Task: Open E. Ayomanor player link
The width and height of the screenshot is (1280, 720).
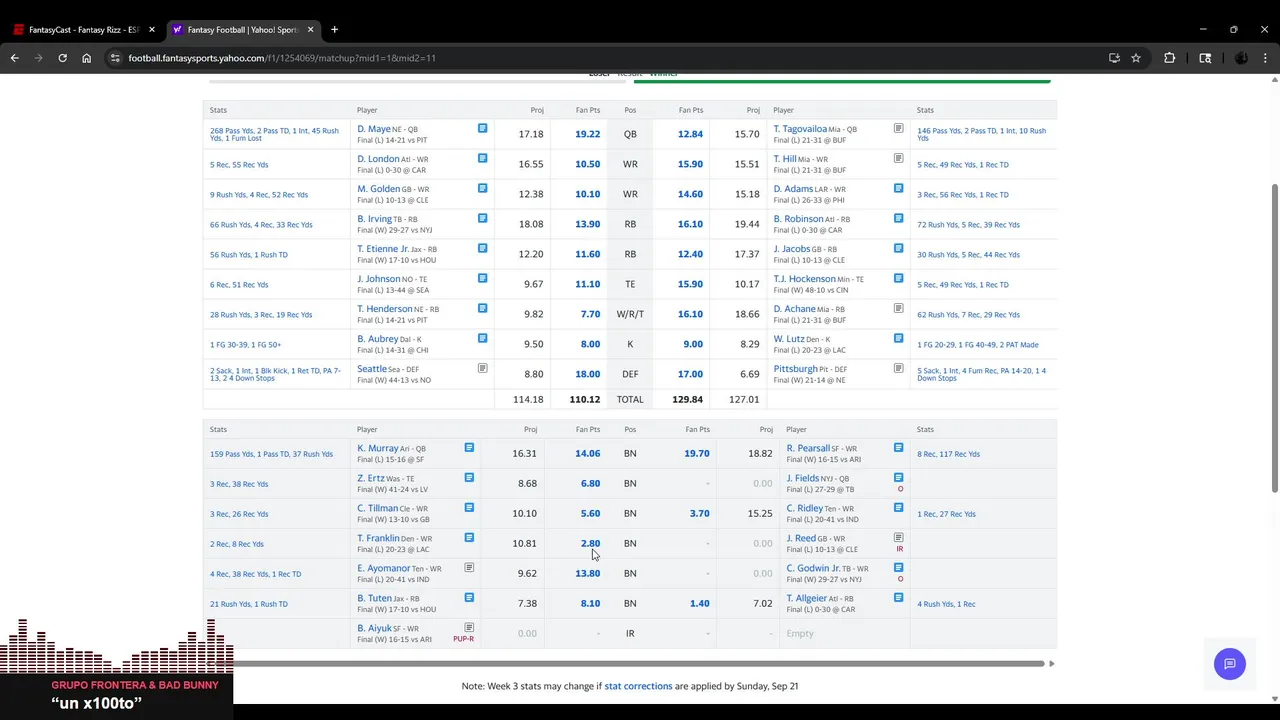Action: 384,568
